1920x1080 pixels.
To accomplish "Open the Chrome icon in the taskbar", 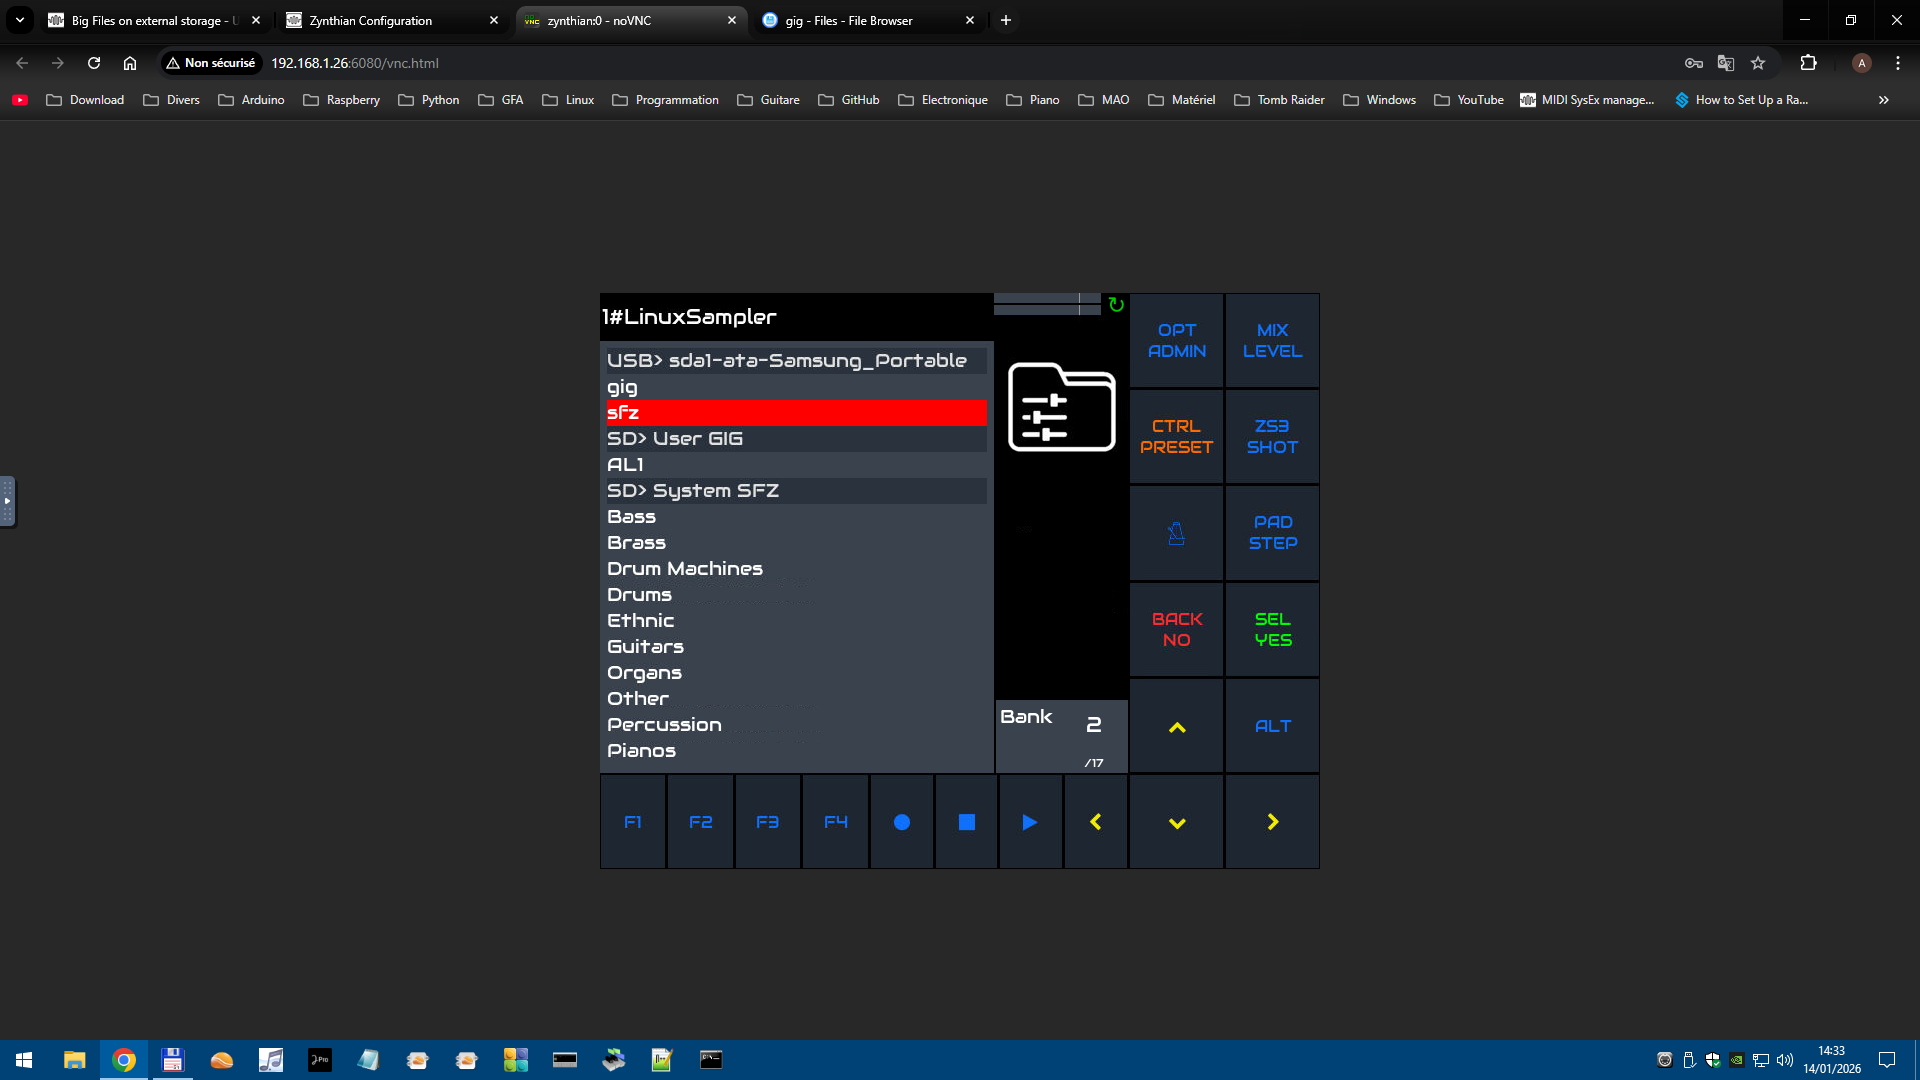I will [x=124, y=1060].
